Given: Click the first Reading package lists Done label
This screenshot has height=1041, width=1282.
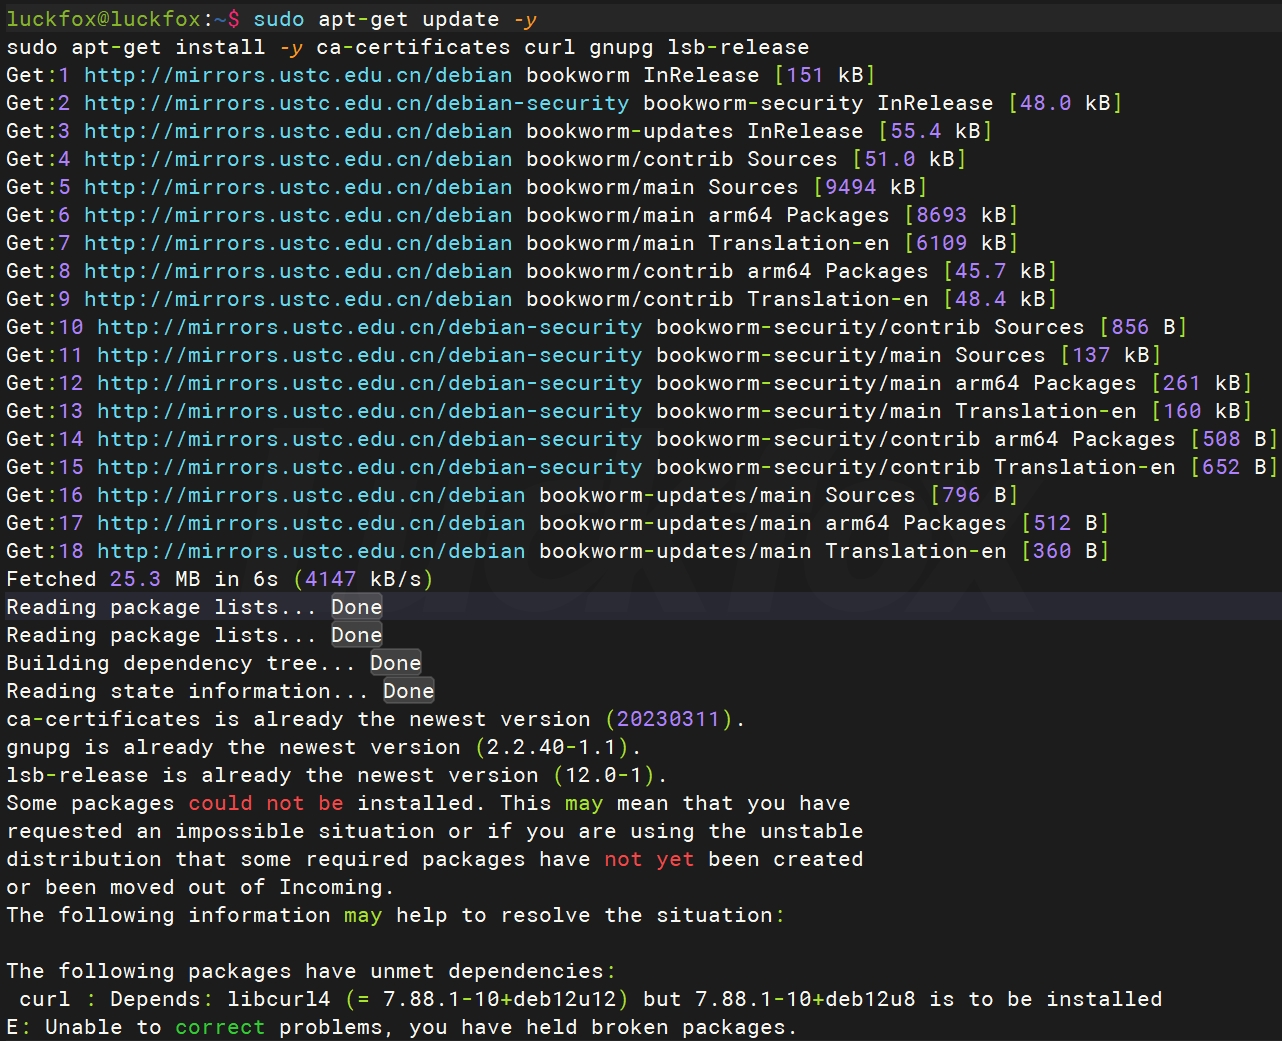Looking at the screenshot, I should point(356,607).
